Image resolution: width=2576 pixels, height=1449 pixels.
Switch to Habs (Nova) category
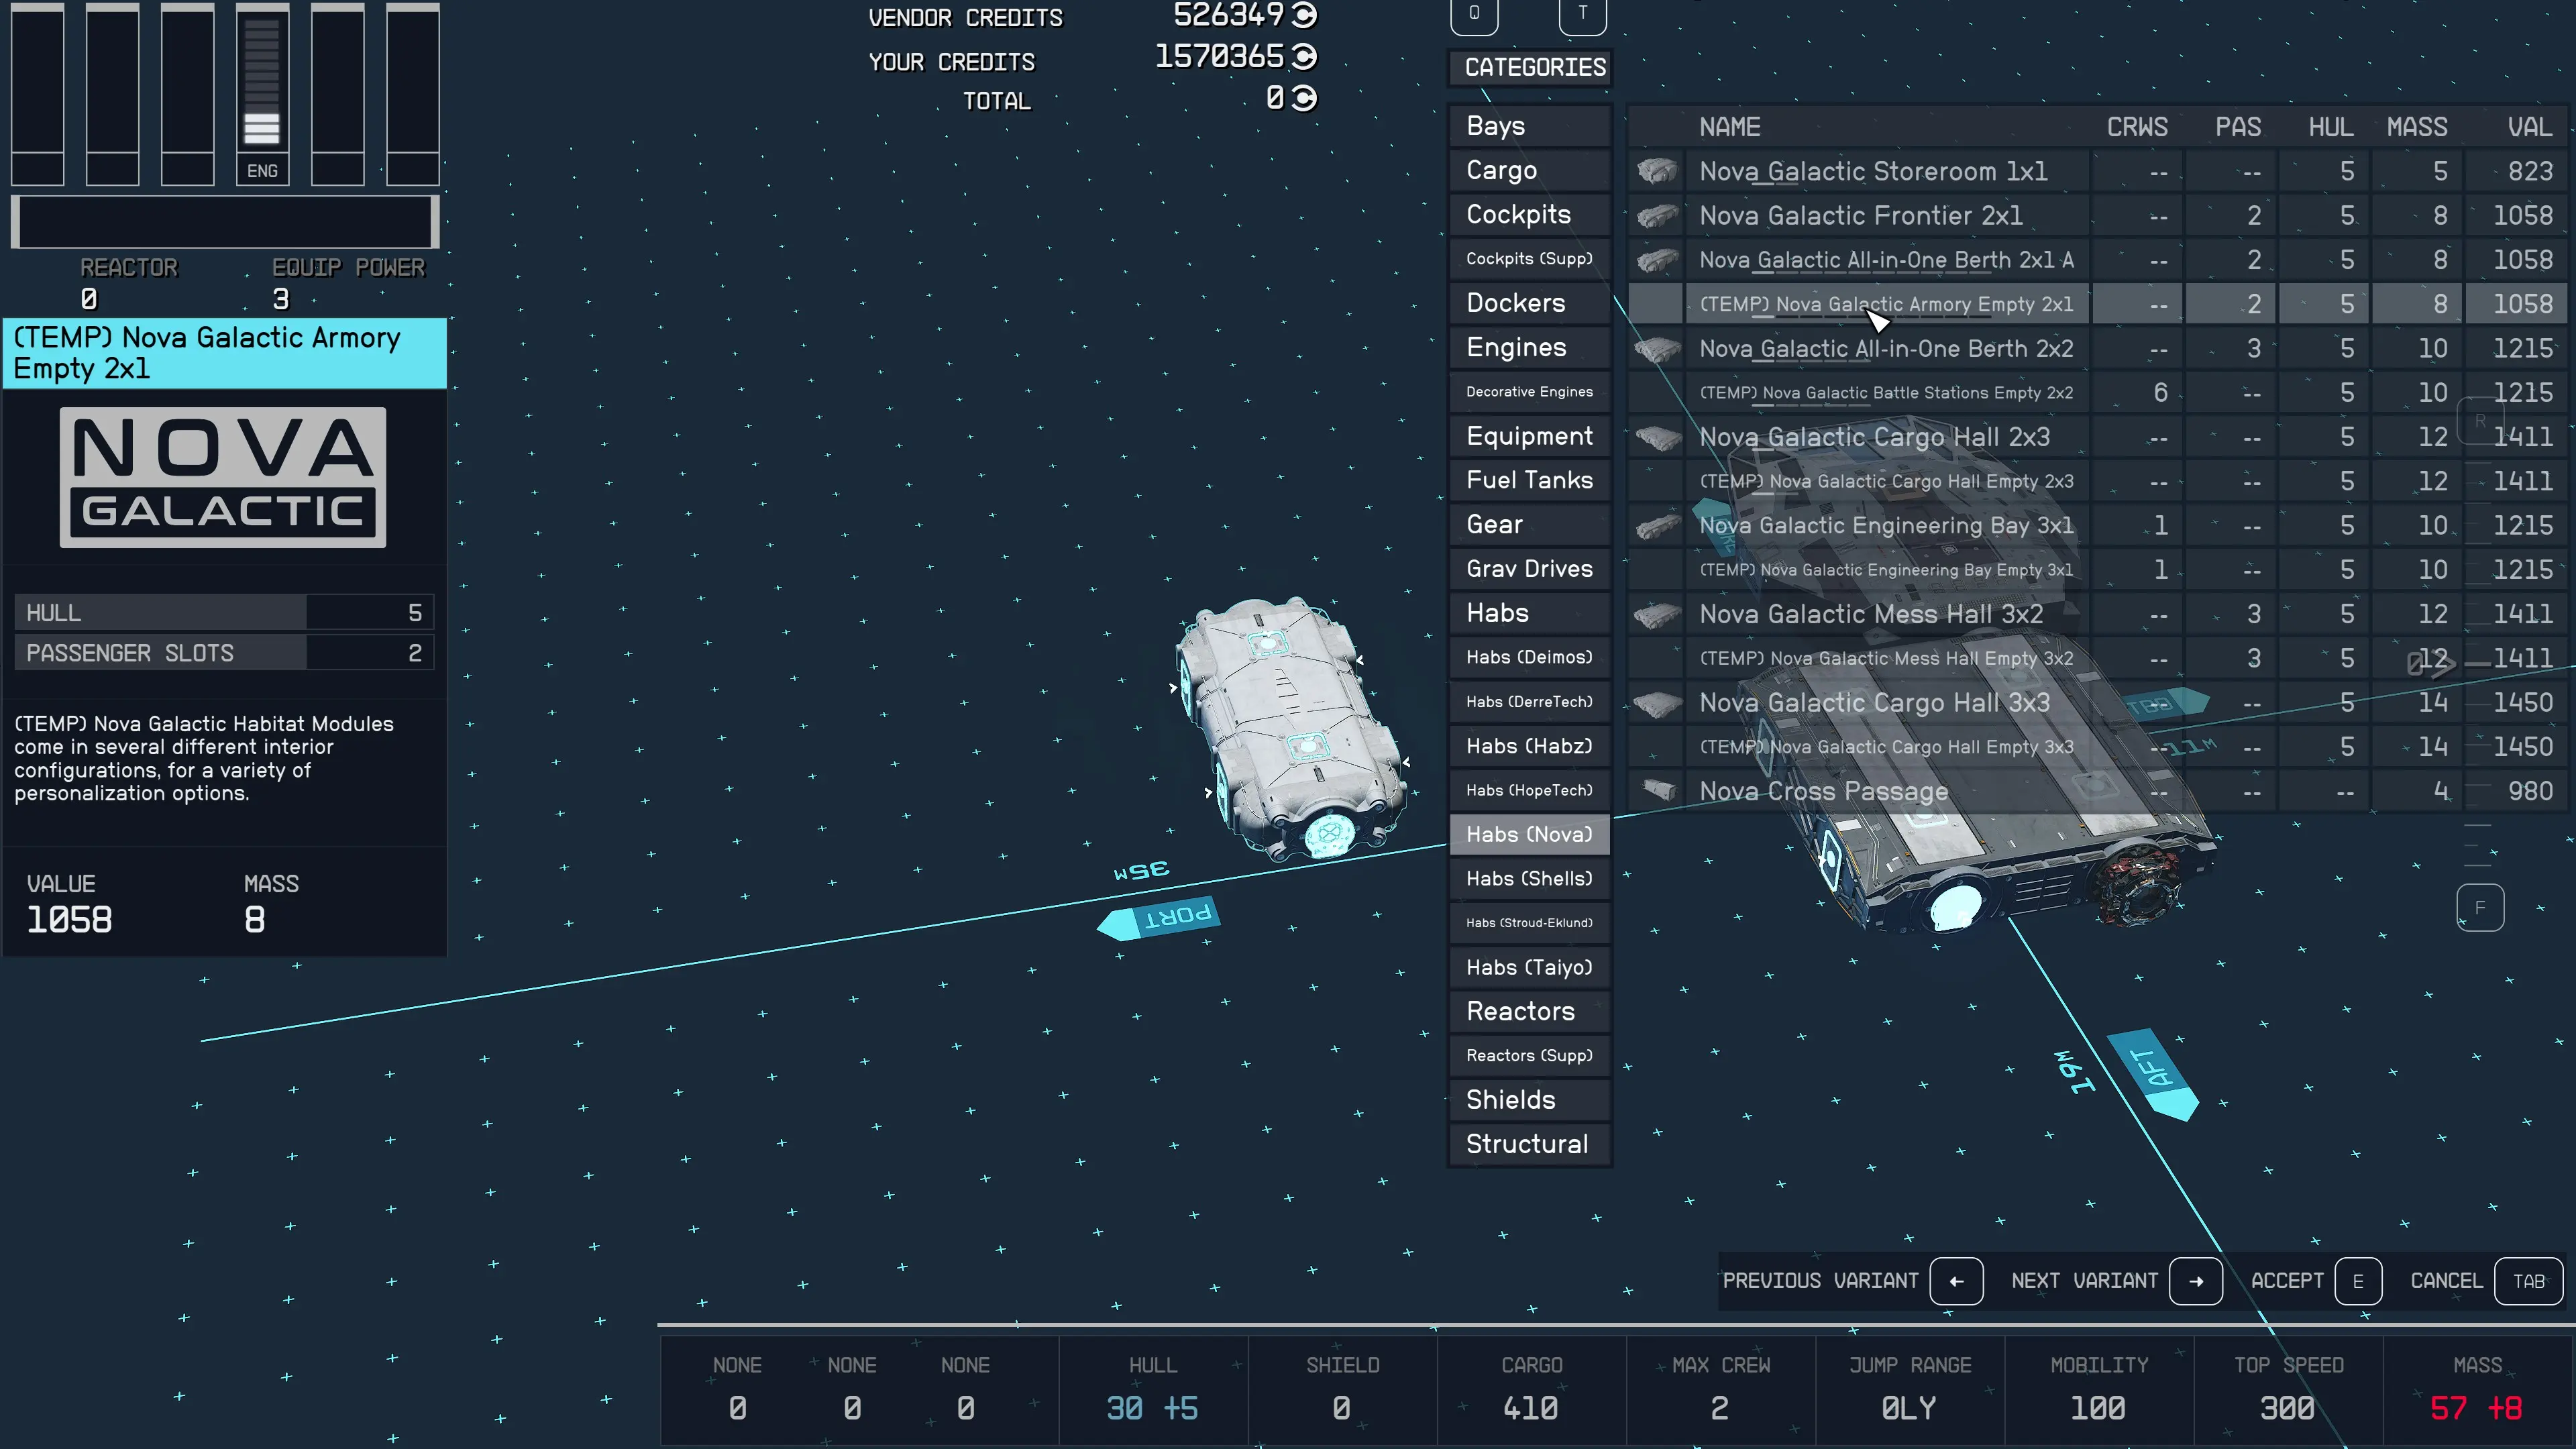point(1530,834)
